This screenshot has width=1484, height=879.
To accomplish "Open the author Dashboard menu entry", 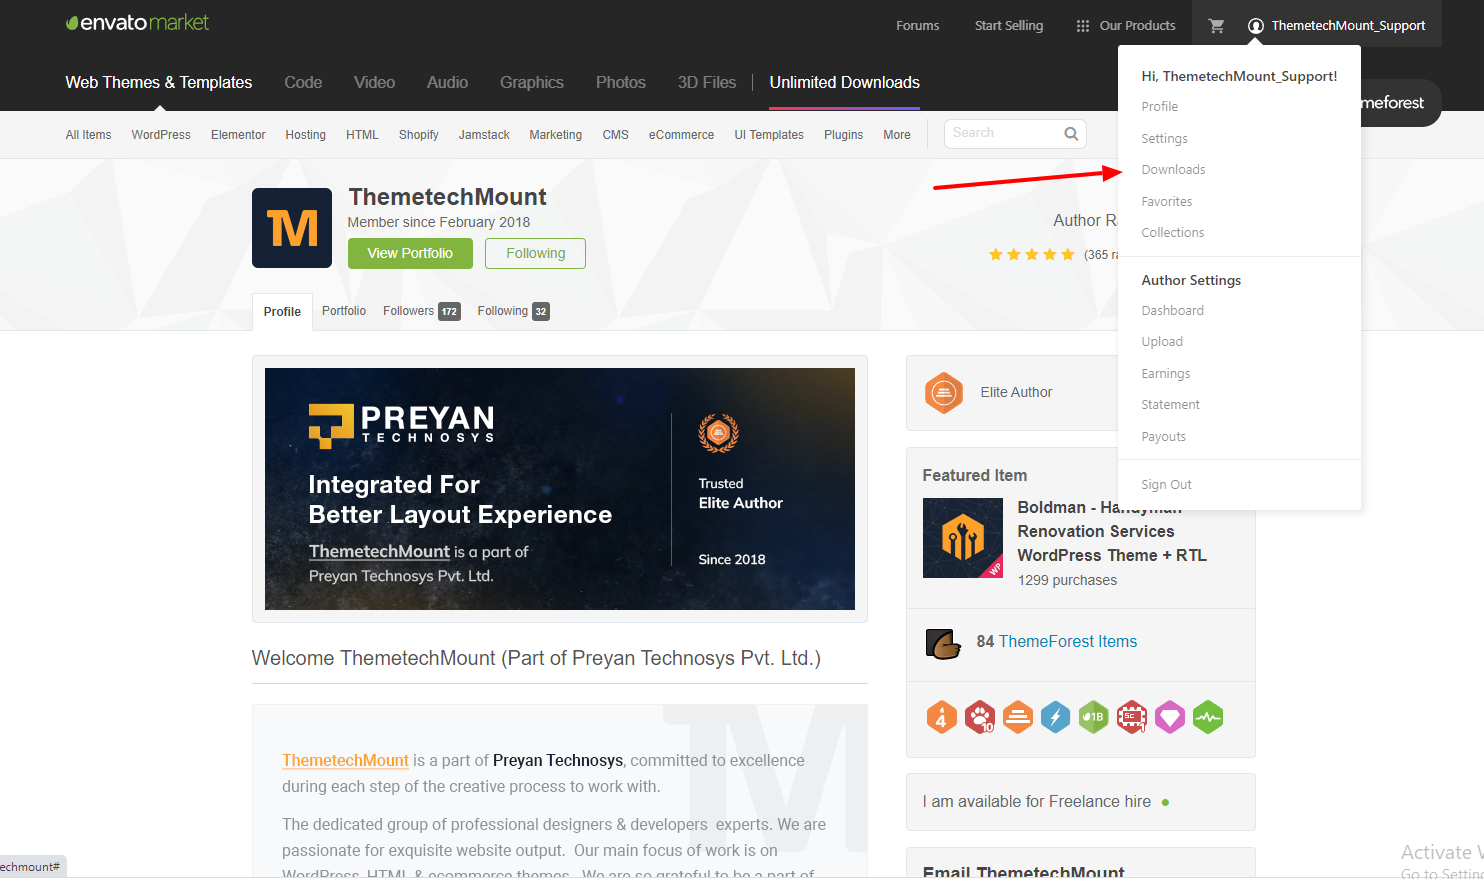I will coord(1173,311).
